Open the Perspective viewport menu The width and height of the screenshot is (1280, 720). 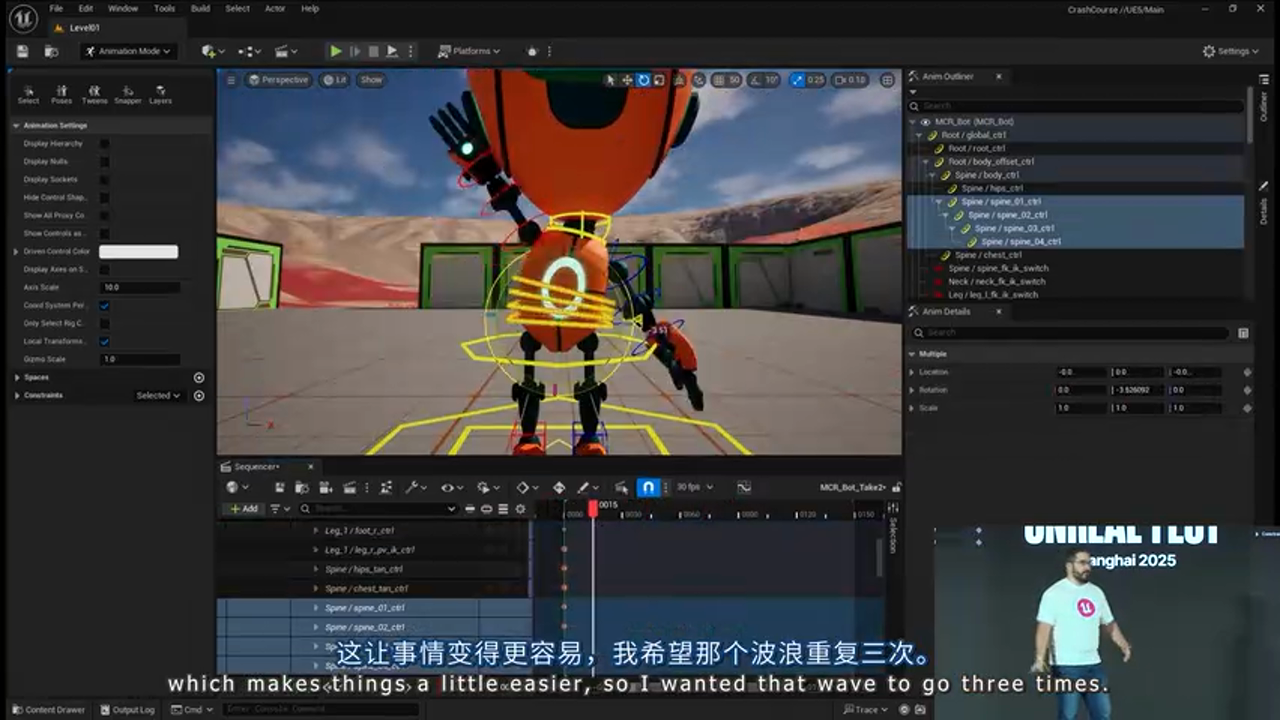pos(281,80)
